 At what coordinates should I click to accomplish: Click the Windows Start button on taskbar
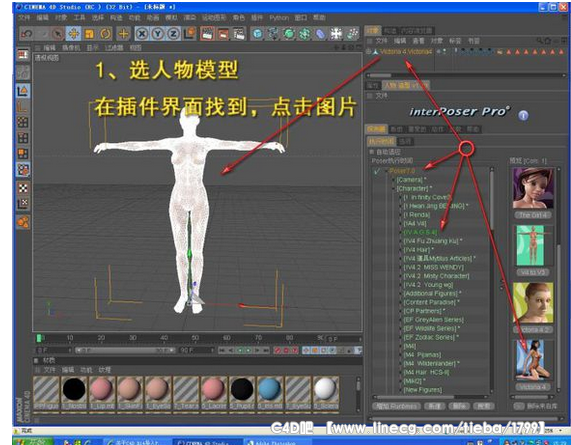[34, 442]
